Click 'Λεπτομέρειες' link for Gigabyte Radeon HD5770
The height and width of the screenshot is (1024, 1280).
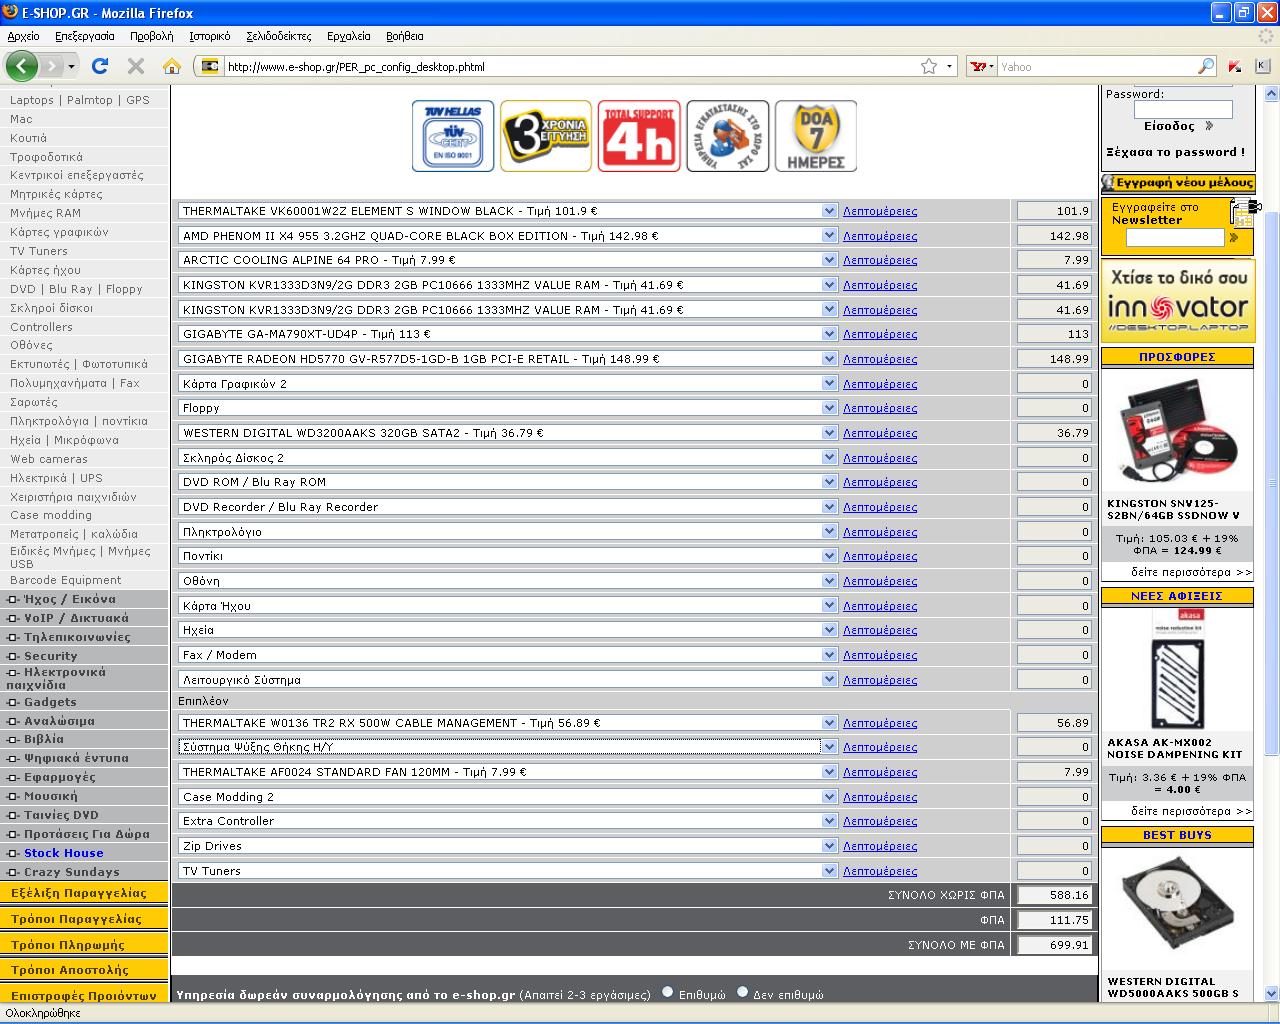click(879, 359)
